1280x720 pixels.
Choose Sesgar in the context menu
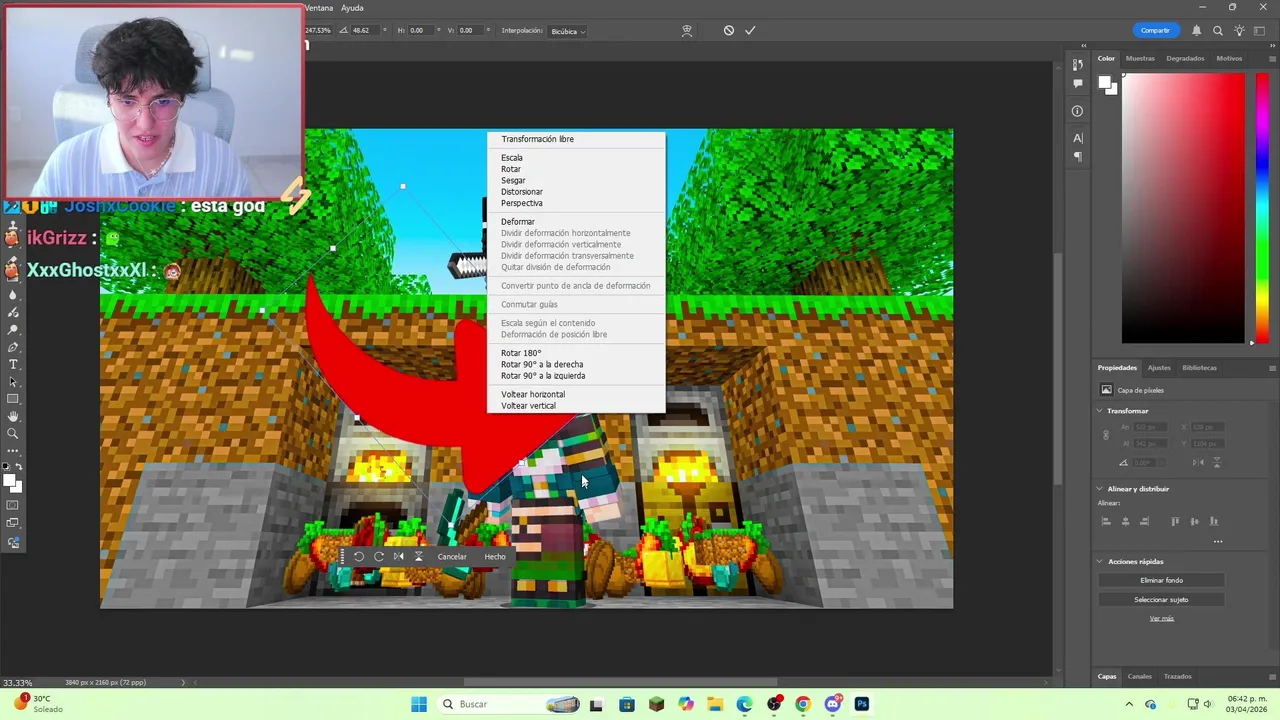[513, 181]
